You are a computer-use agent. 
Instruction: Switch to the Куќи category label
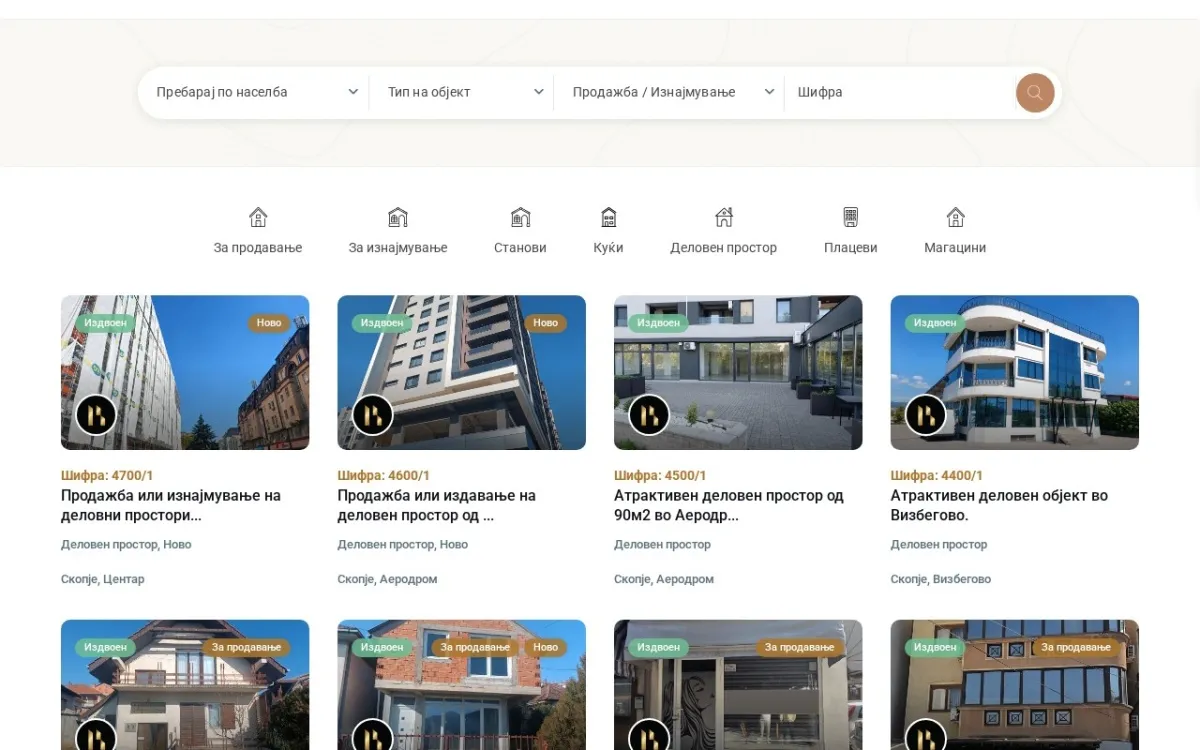pos(608,248)
